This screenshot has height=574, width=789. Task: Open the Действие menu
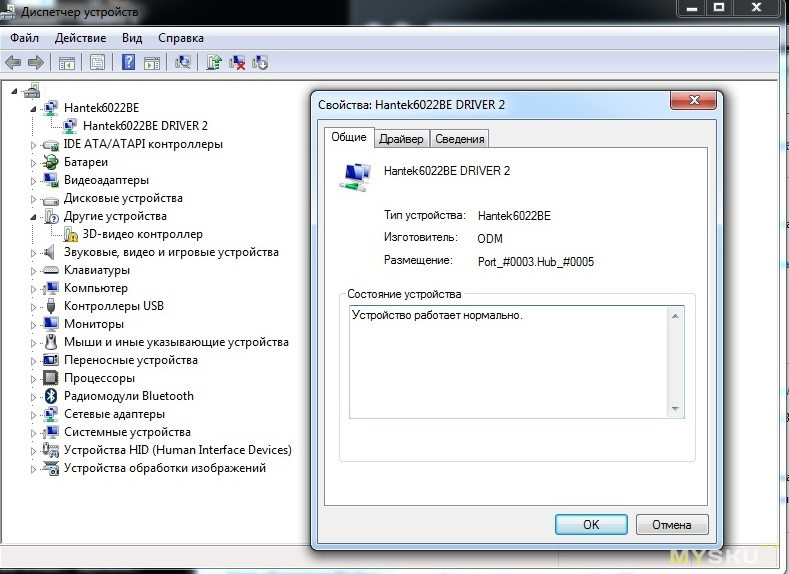[x=80, y=38]
